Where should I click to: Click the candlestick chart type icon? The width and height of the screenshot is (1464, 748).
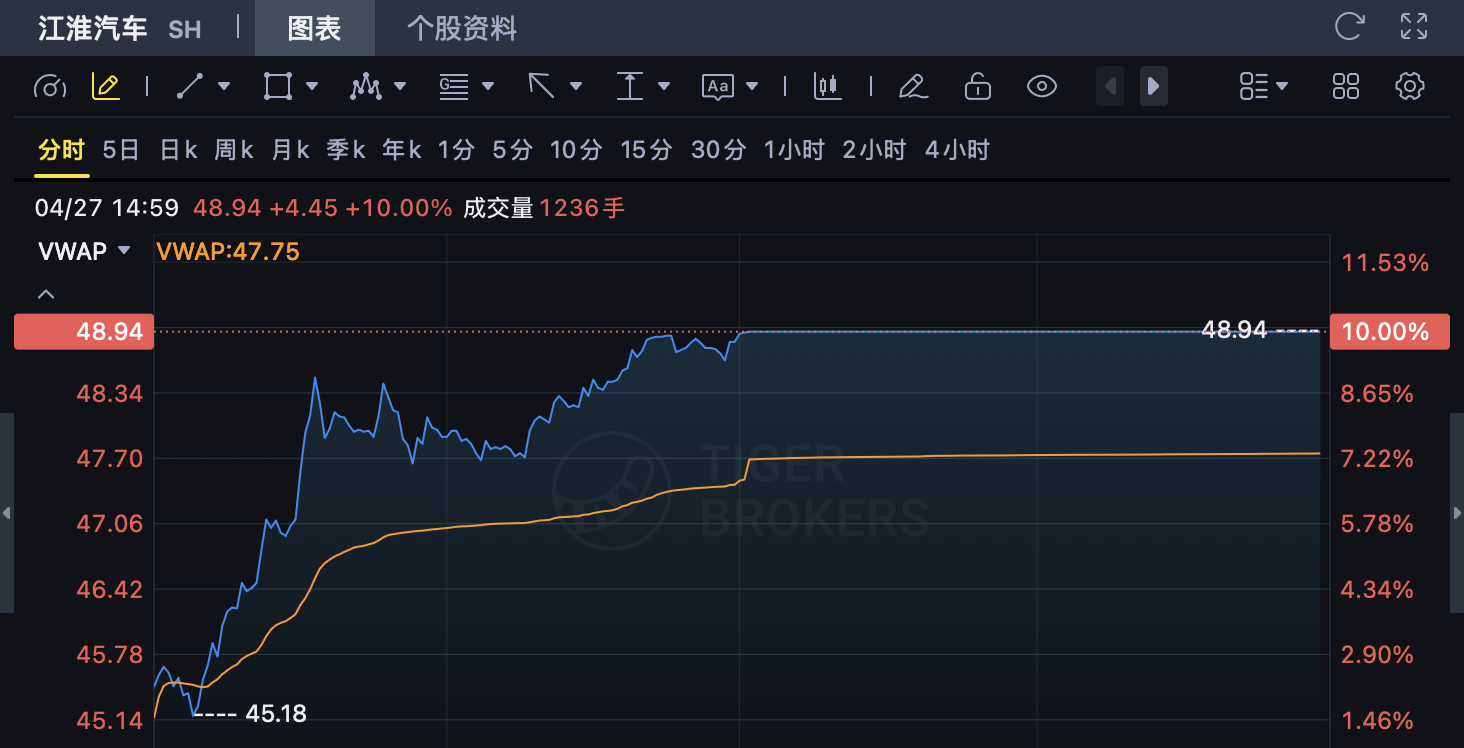(827, 87)
